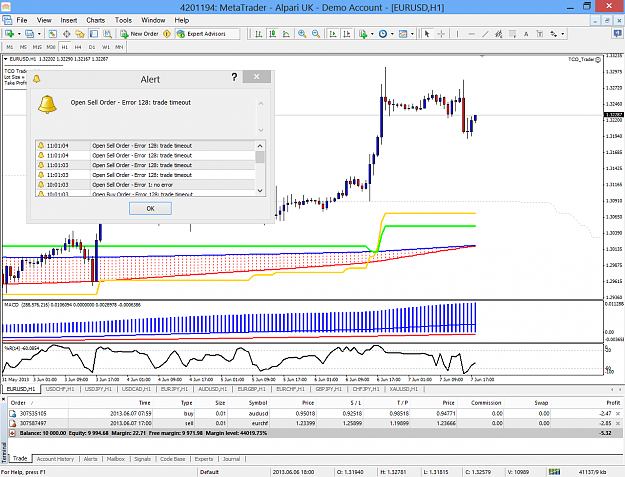Open the Charts menu
Image resolution: width=625 pixels, height=477 pixels.
(x=96, y=20)
